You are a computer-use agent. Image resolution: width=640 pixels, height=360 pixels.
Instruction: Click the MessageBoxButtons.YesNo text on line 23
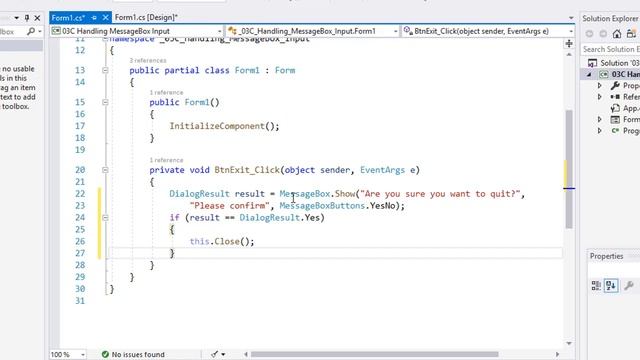339,206
